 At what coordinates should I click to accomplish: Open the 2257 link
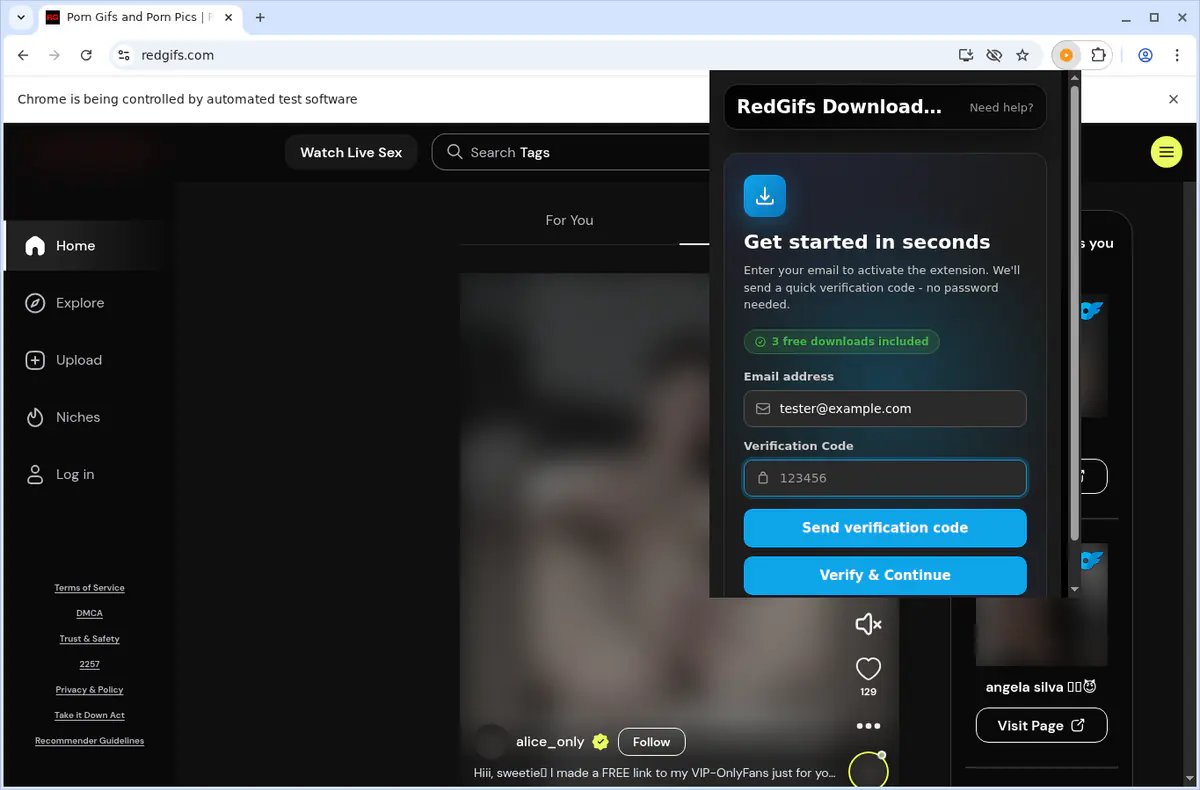(89, 664)
